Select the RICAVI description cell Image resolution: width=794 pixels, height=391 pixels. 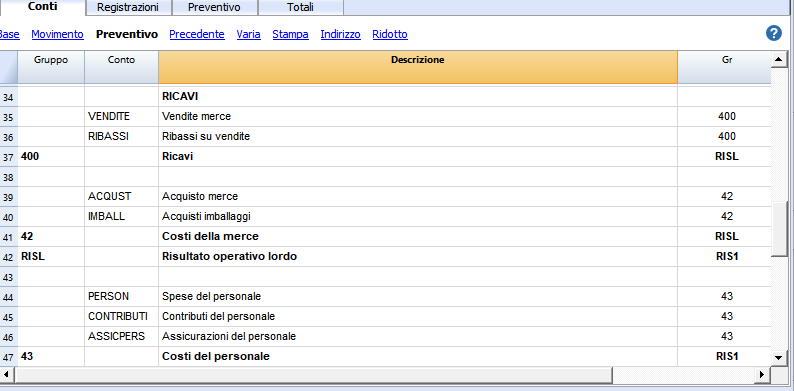pos(418,96)
